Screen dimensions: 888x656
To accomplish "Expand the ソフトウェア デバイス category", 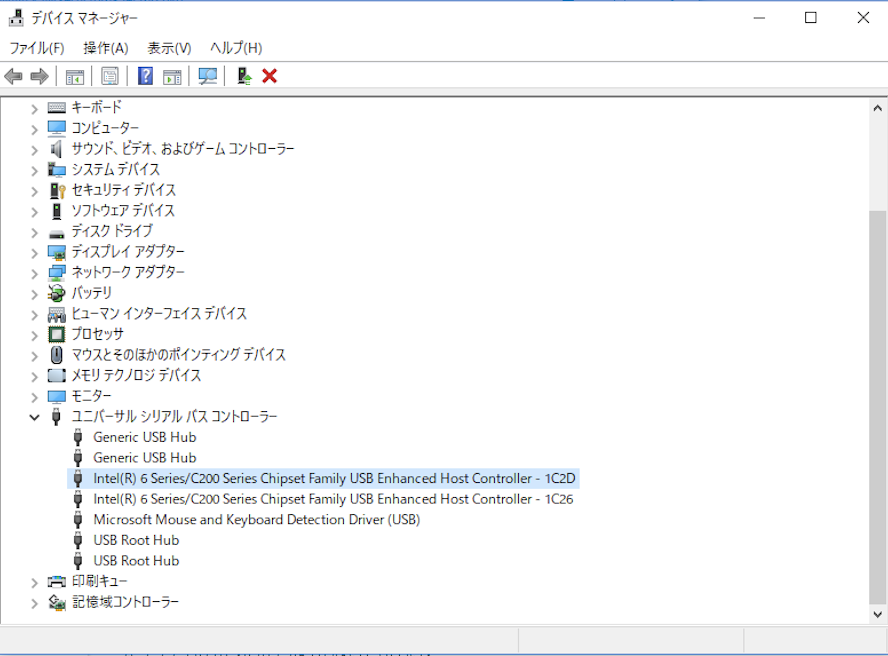I will 35,211.
